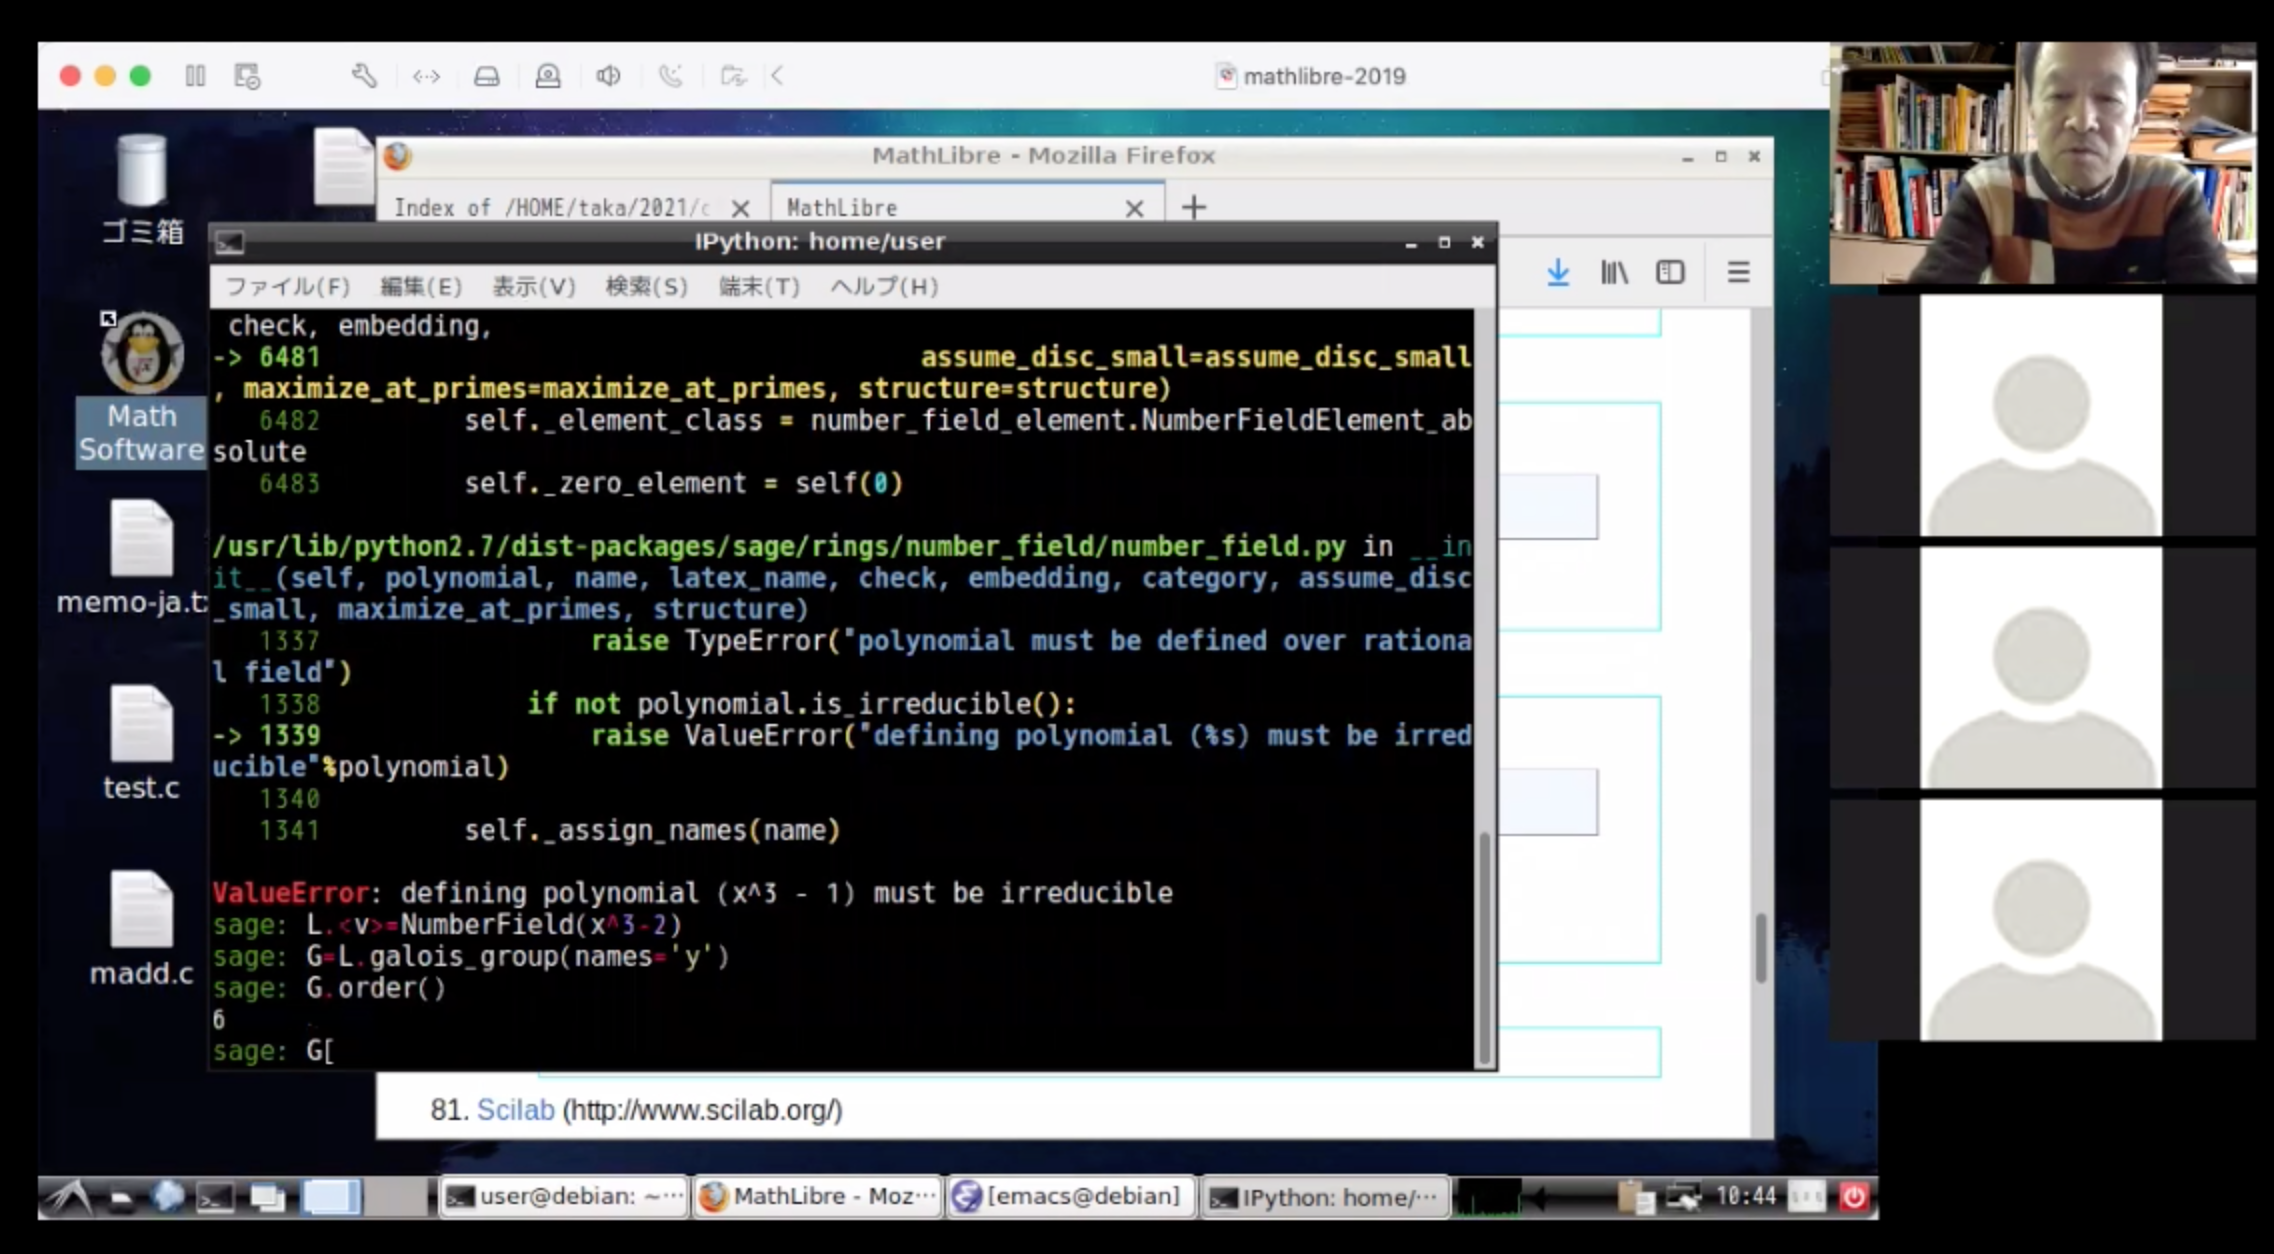Open the shared folders icon

[x=733, y=76]
